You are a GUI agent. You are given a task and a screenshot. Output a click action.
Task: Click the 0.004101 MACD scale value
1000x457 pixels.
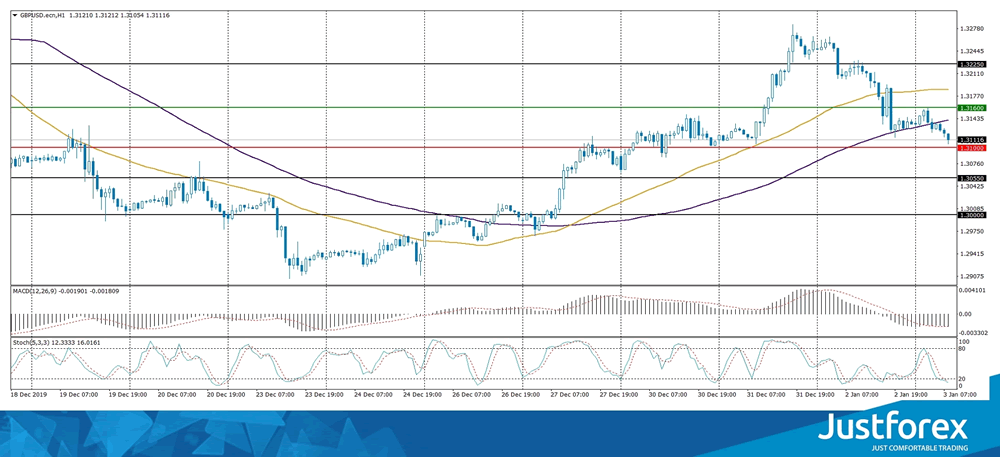973,291
